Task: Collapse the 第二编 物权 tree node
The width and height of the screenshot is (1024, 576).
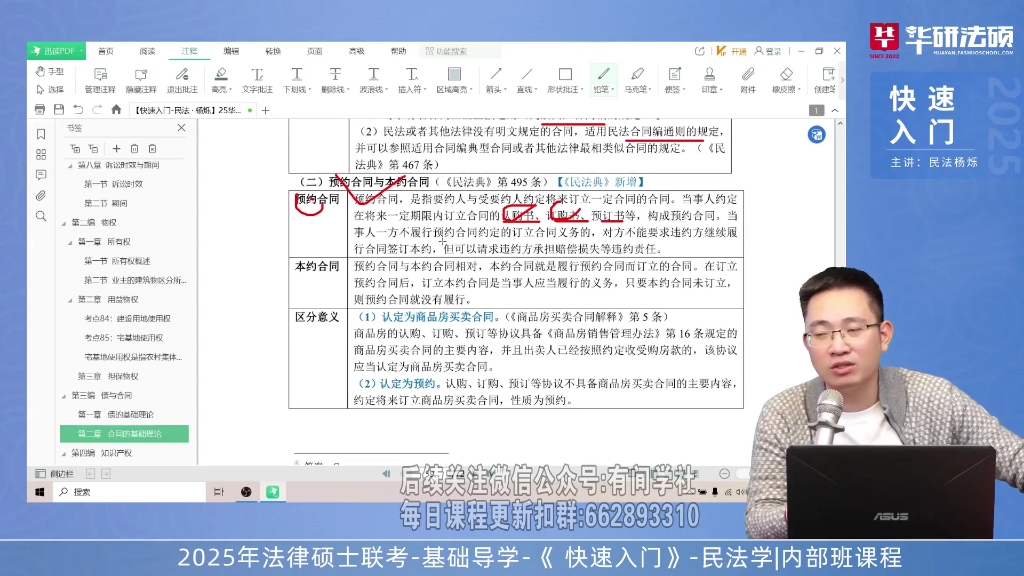Action: click(x=64, y=223)
